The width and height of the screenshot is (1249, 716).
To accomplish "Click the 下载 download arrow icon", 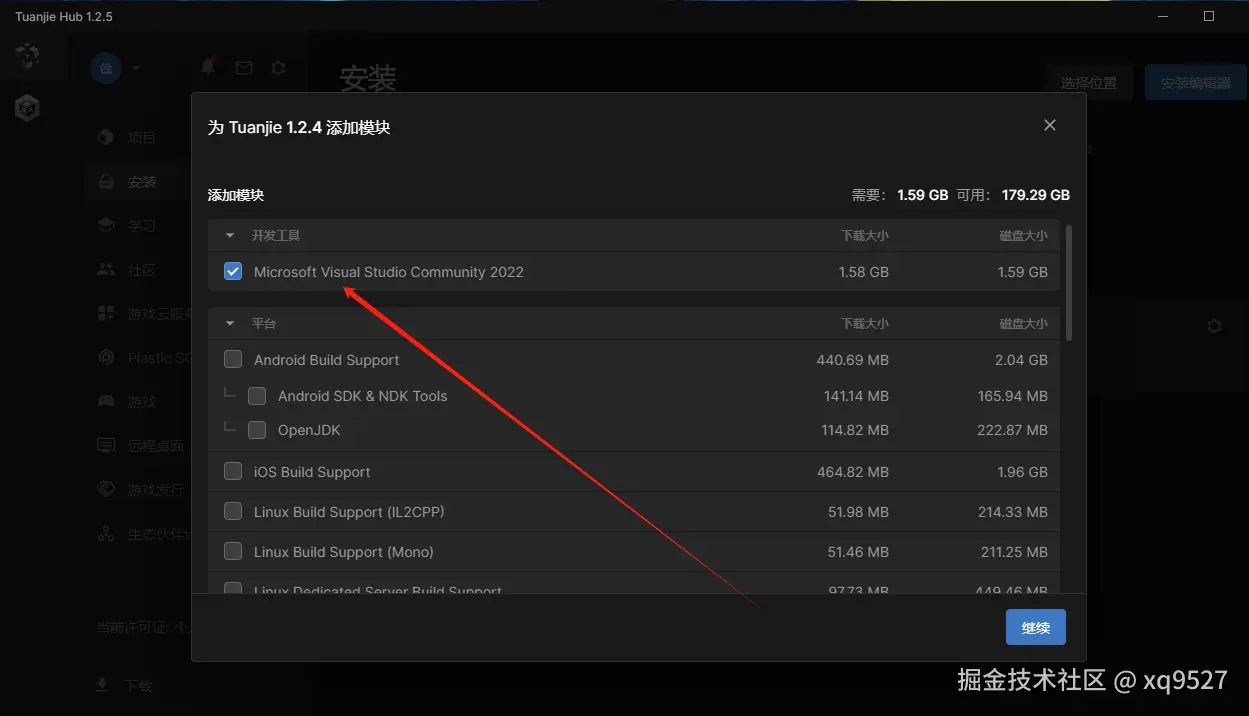I will tap(101, 685).
